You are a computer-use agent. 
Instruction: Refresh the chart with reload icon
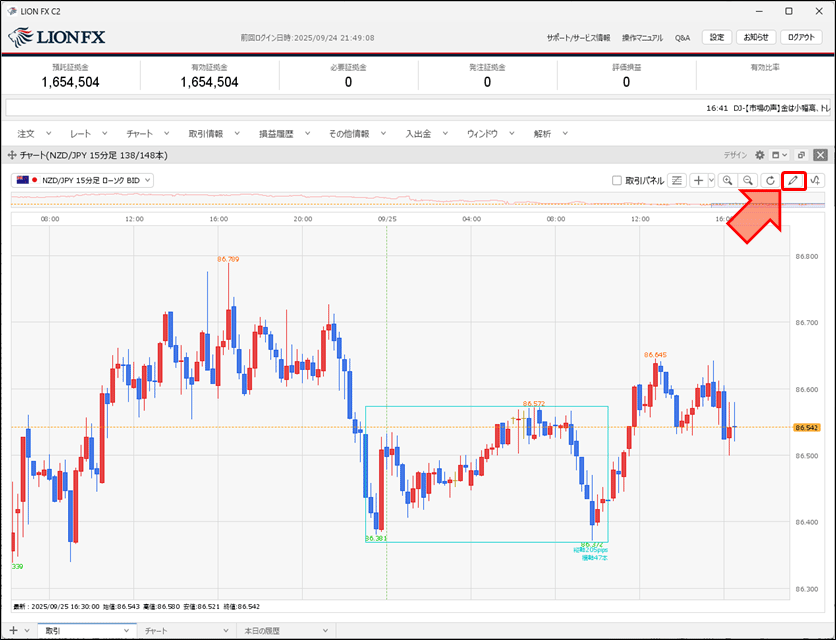769,180
